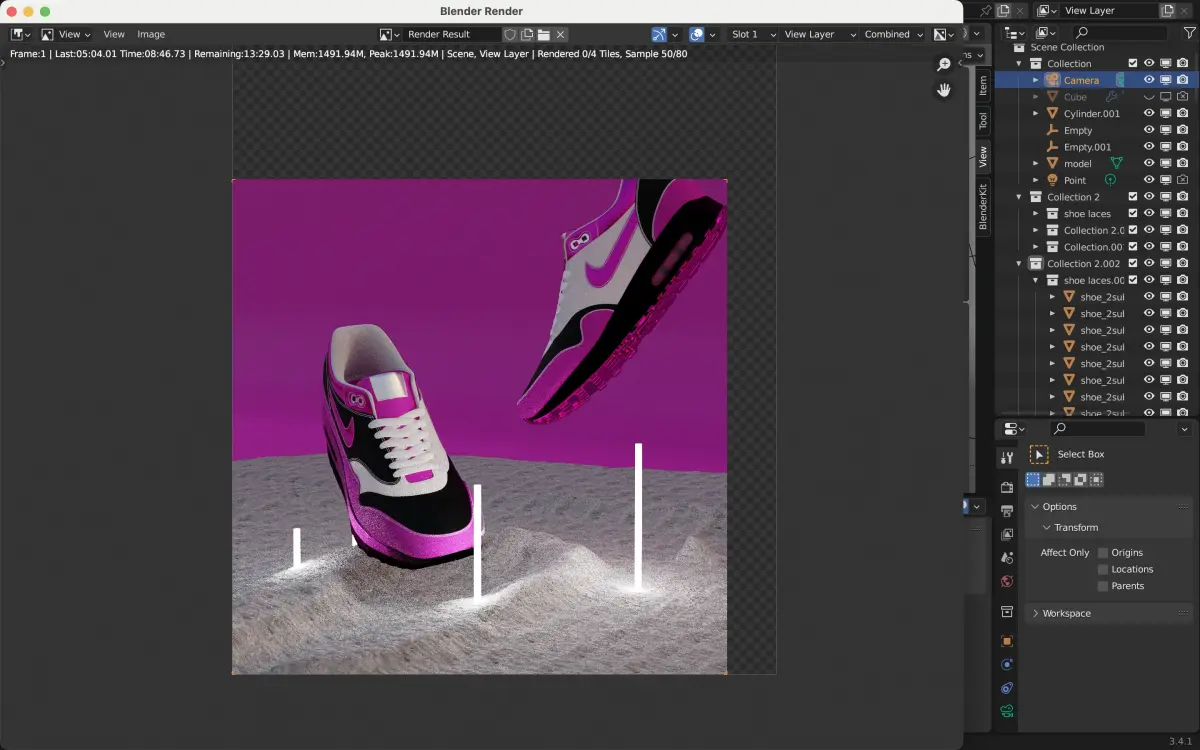Expand the Cylinder.001 object row
This screenshot has width=1200, height=750.
click(1036, 113)
